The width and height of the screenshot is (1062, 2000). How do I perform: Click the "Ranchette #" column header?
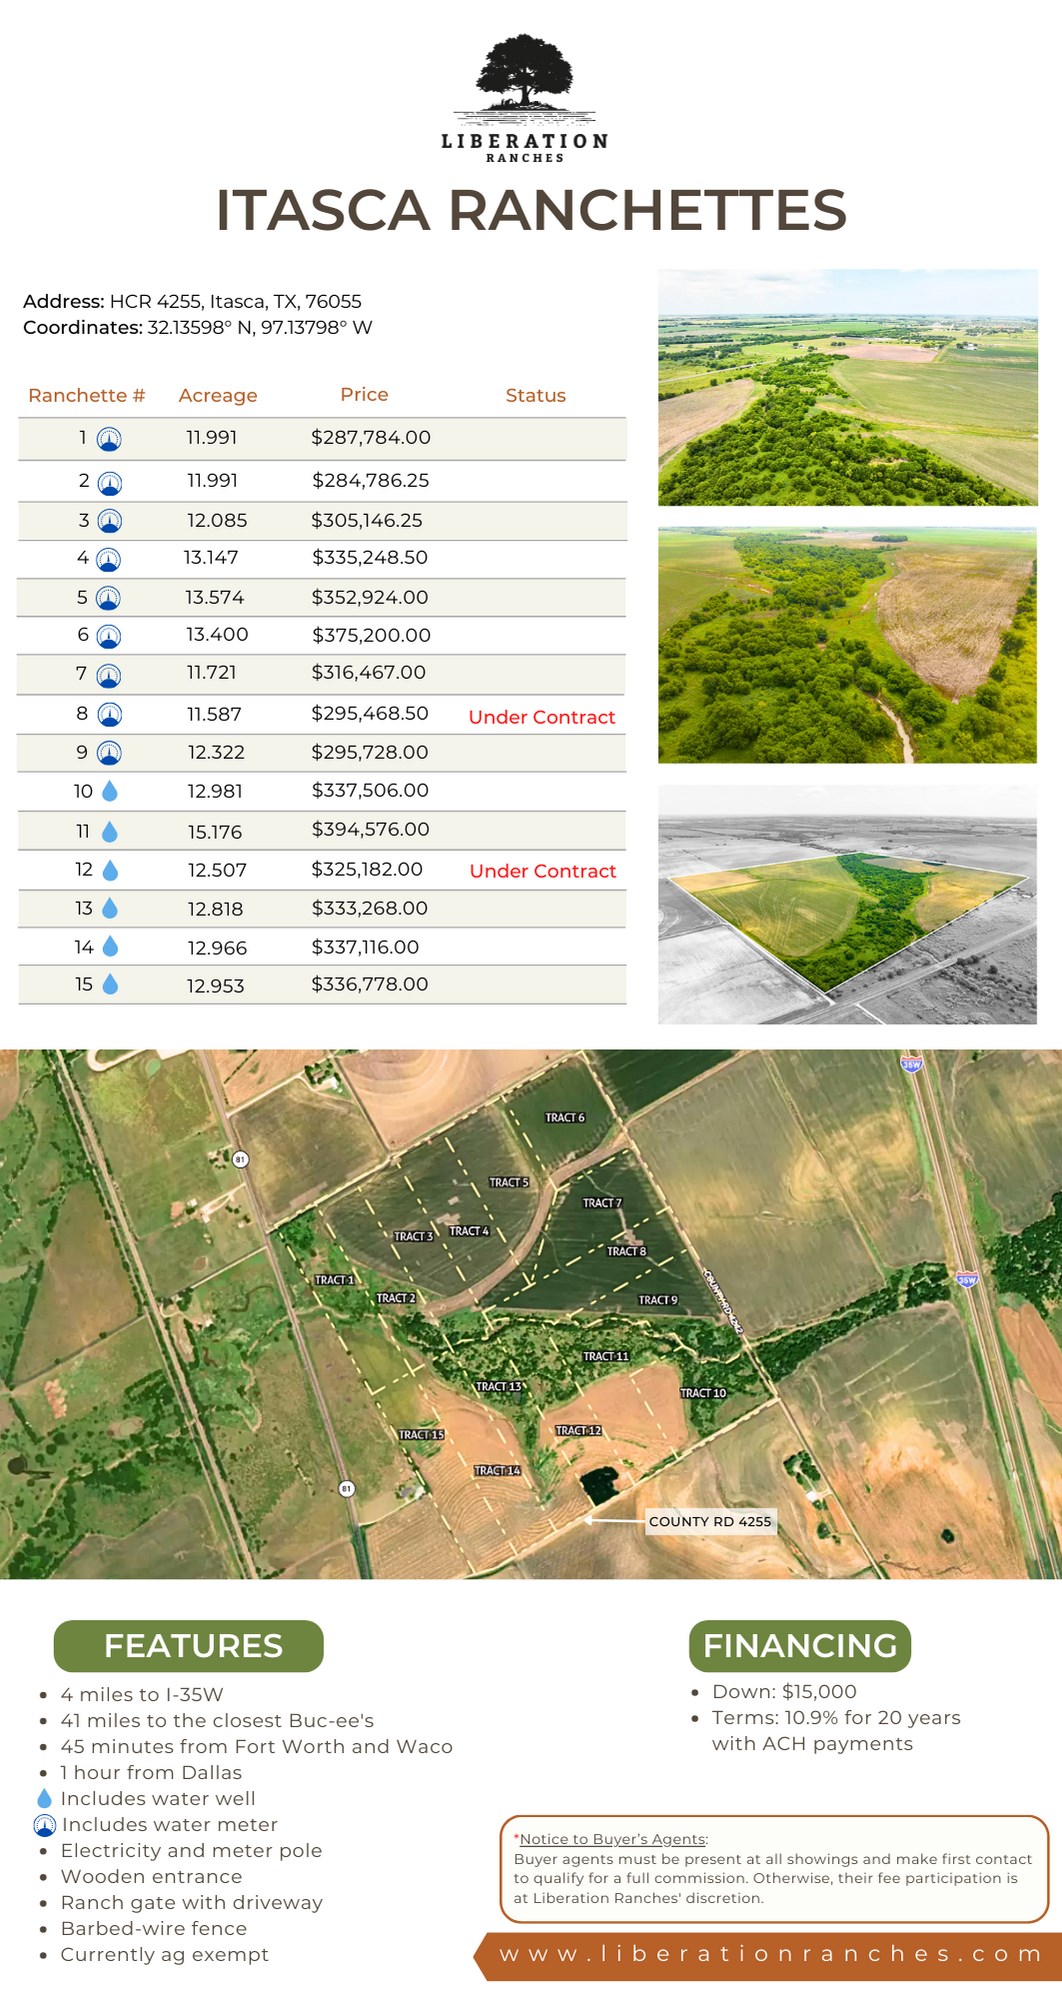[x=87, y=395]
